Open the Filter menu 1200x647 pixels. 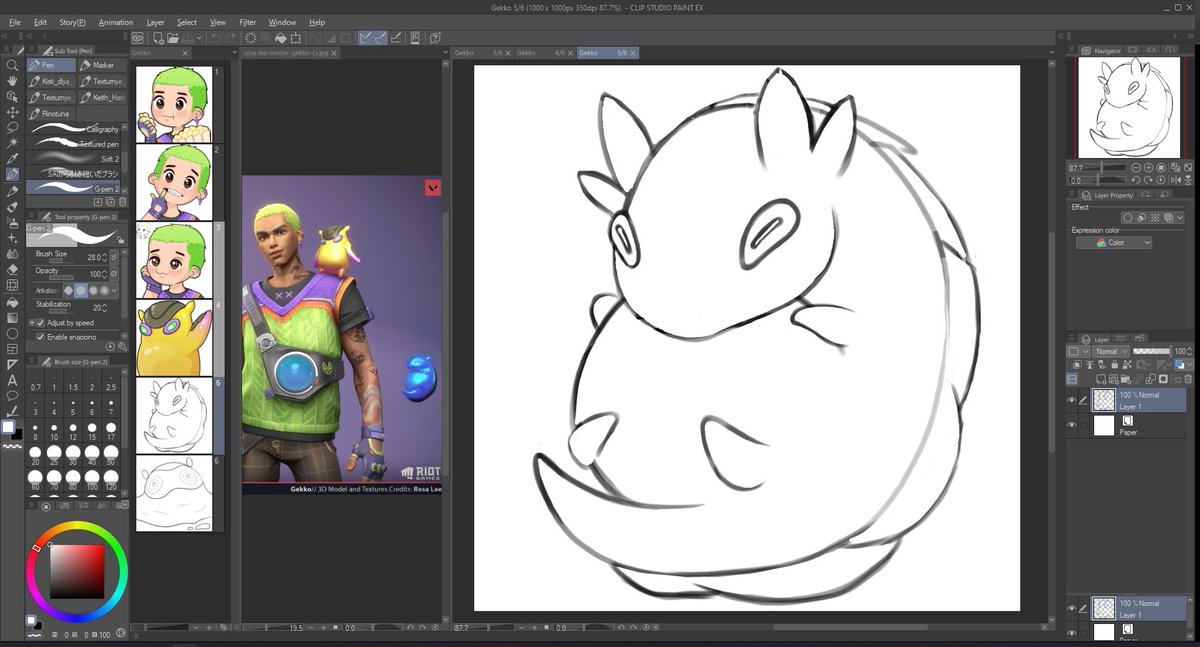(x=247, y=22)
